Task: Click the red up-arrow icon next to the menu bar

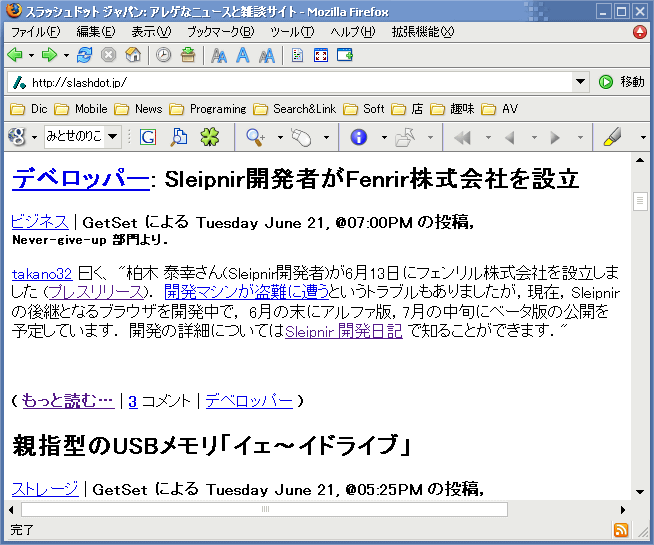Action: 640,32
